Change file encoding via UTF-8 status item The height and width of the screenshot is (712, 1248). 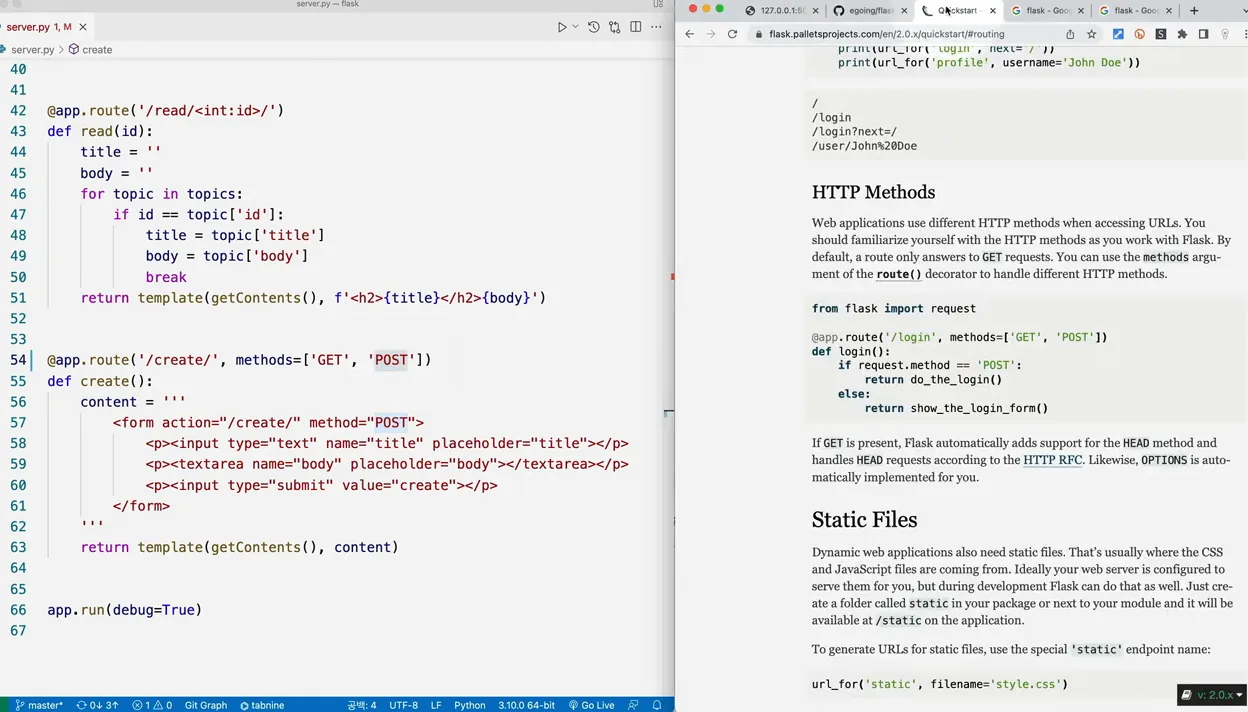pos(404,705)
